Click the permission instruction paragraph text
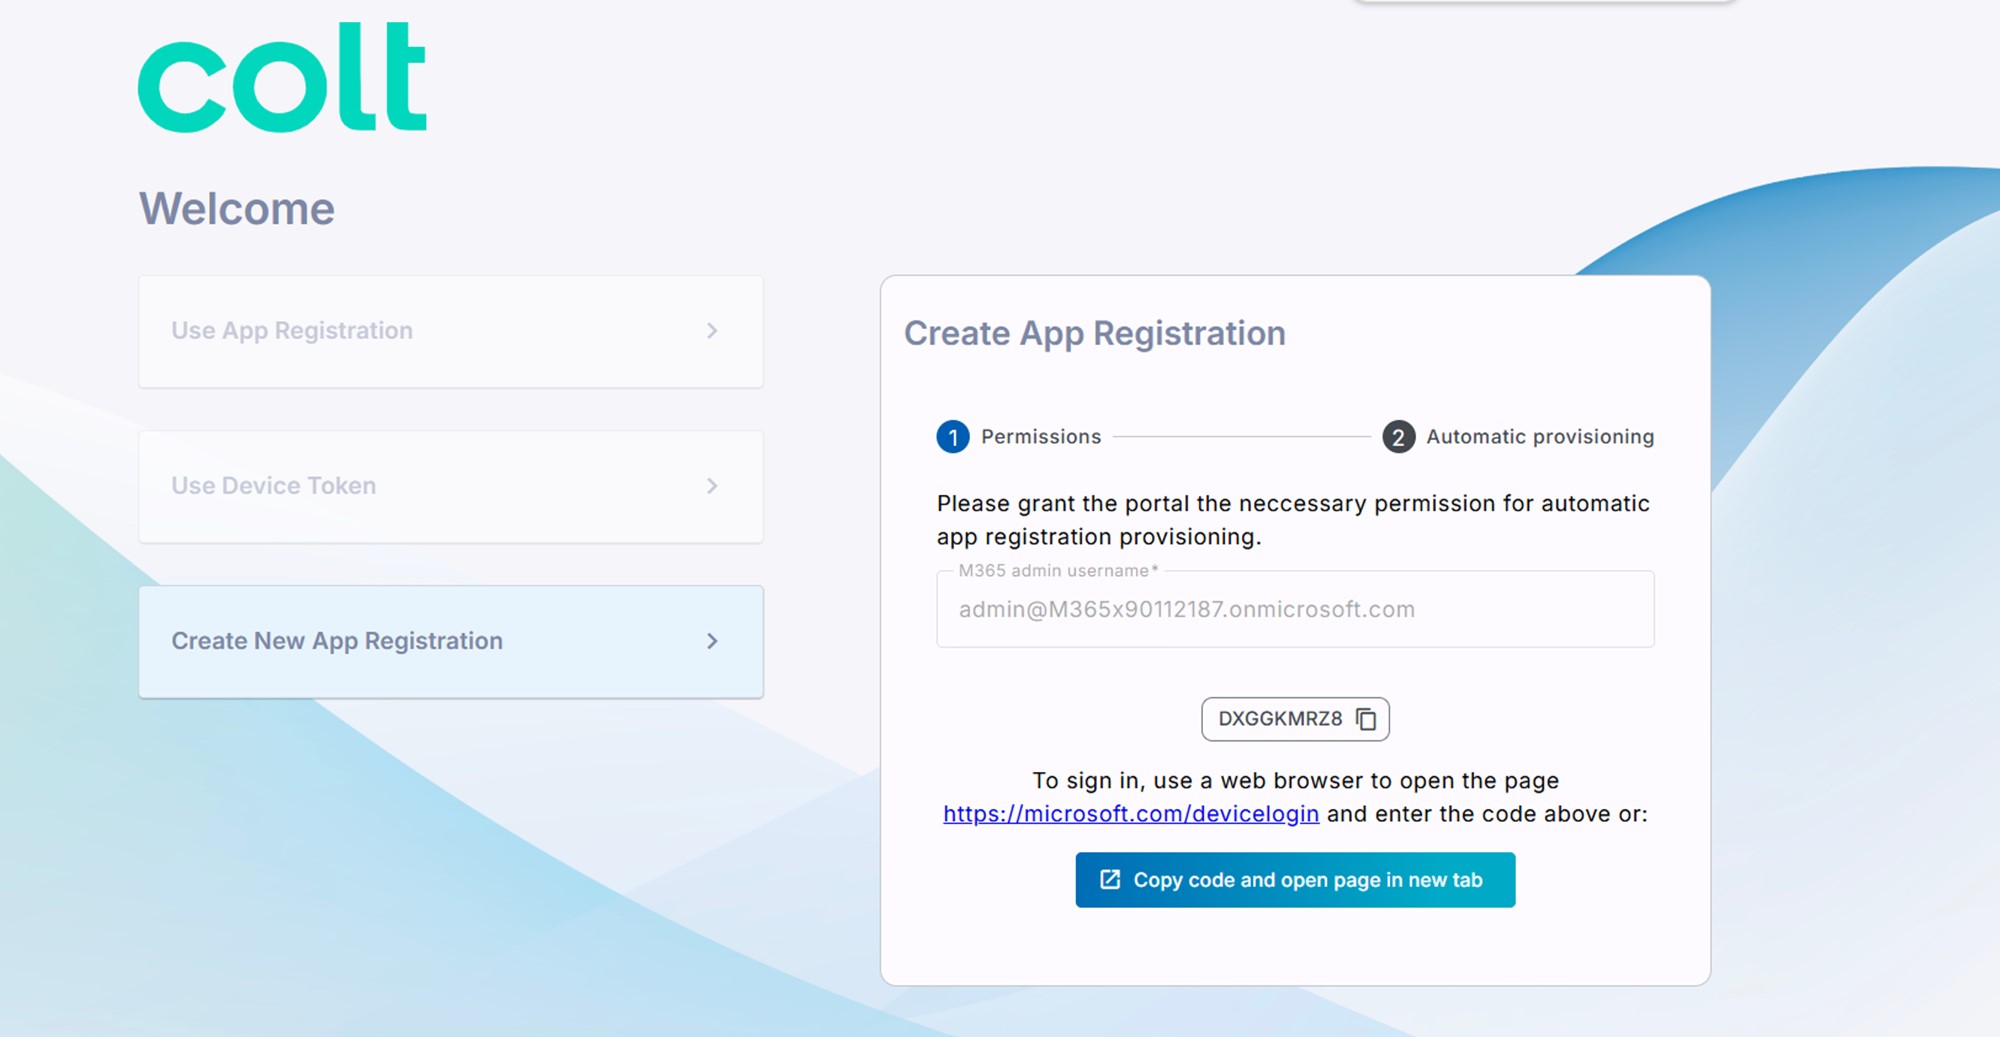The width and height of the screenshot is (2000, 1037). (x=1293, y=520)
